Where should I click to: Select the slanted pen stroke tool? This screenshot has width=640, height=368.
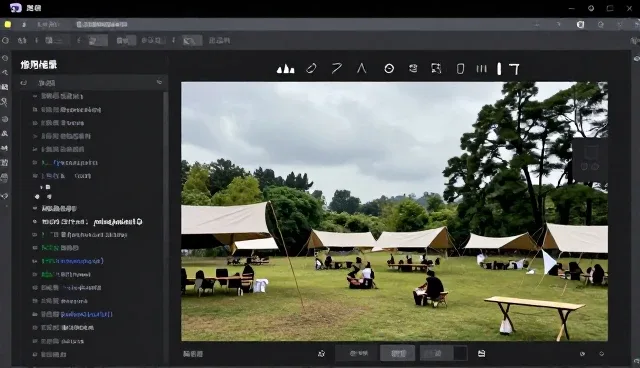336,68
